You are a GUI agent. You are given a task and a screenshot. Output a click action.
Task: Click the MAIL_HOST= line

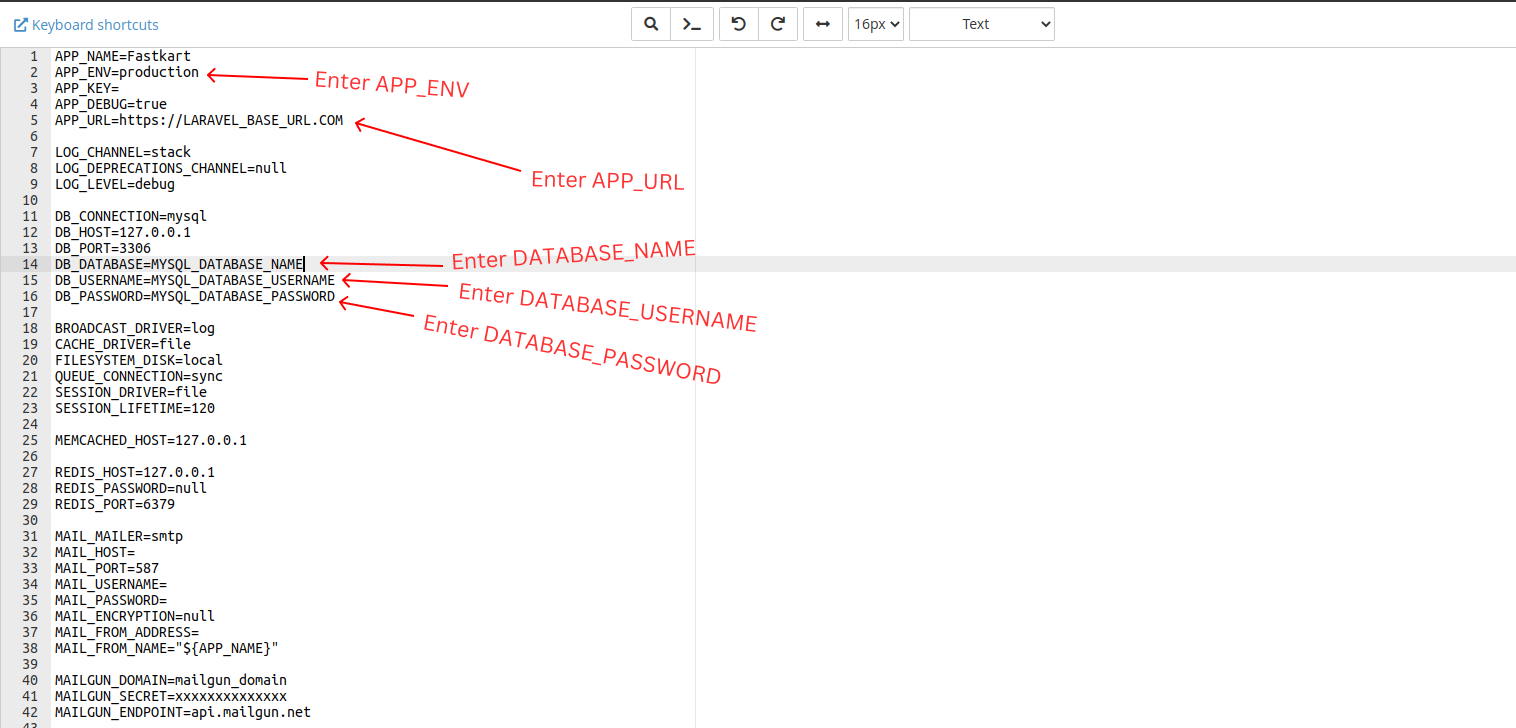(x=94, y=552)
